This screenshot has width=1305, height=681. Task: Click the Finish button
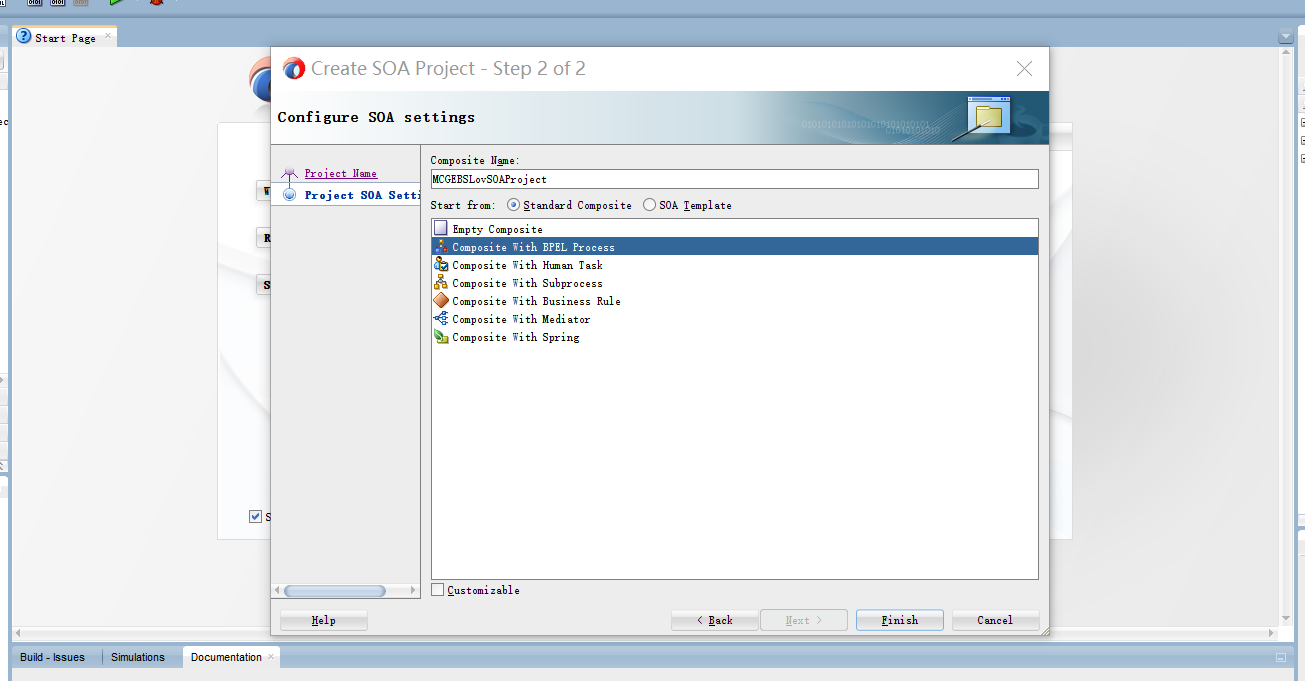[898, 620]
